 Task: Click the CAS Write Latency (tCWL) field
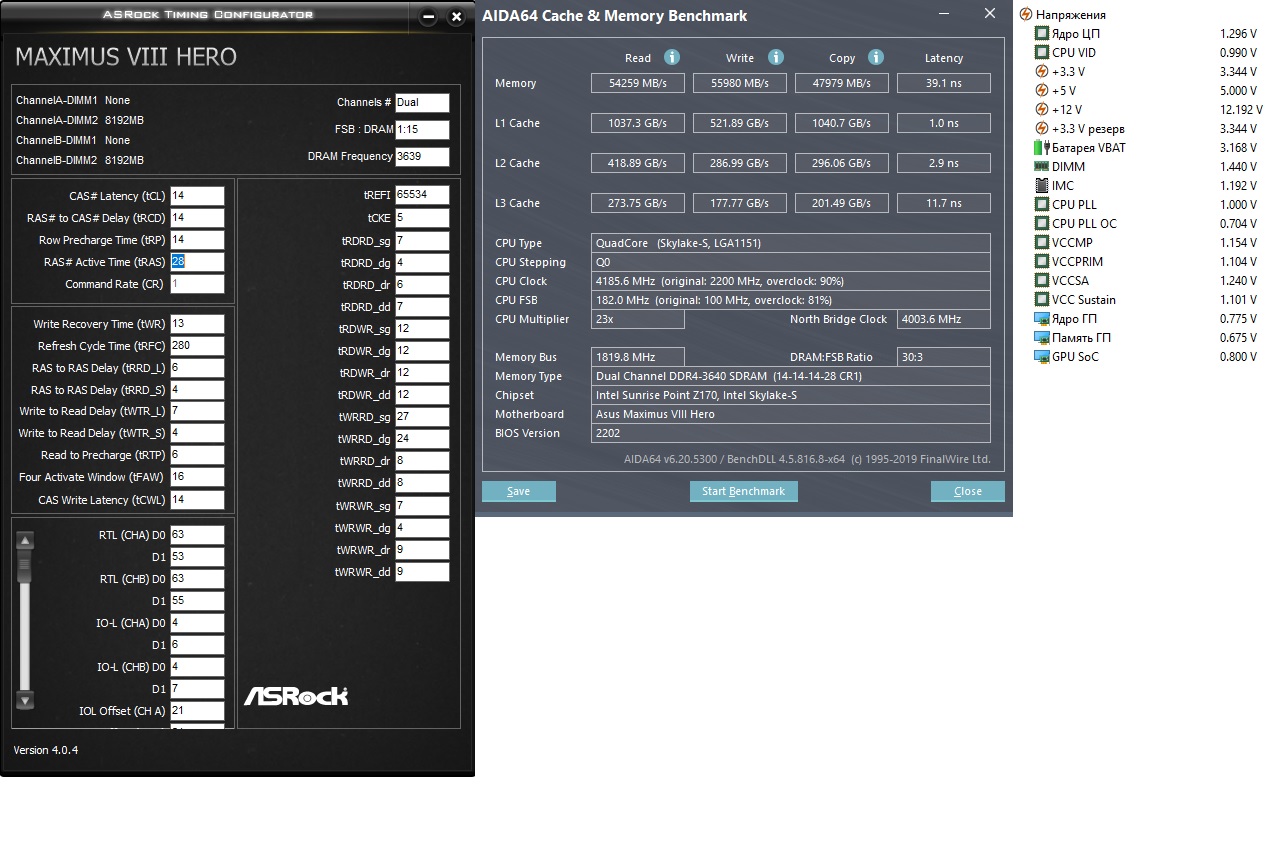(197, 499)
